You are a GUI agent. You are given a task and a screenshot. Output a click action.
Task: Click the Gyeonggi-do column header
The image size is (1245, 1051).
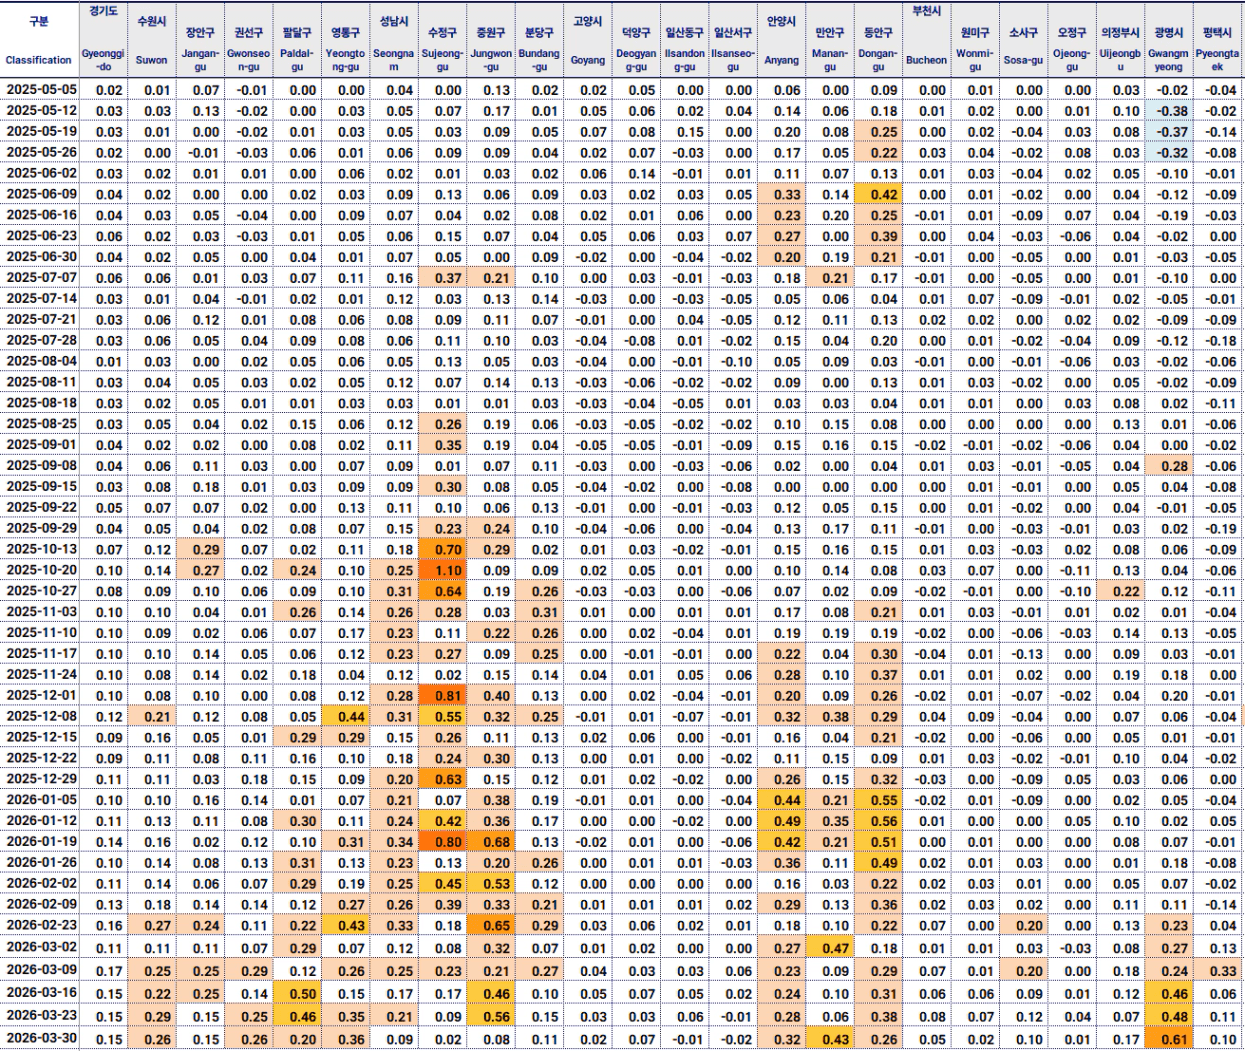coord(103,40)
